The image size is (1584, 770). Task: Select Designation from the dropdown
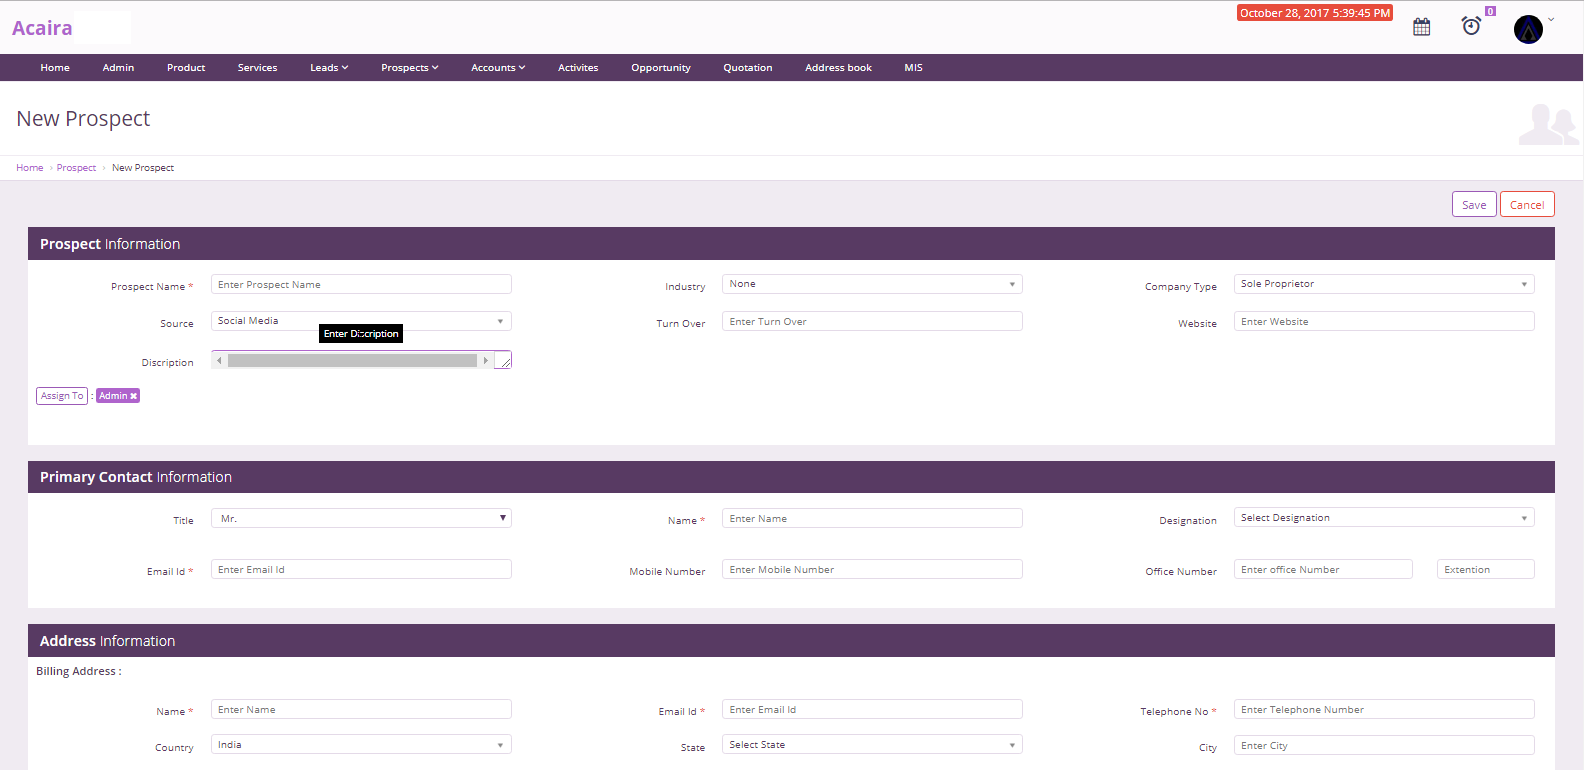(1383, 518)
